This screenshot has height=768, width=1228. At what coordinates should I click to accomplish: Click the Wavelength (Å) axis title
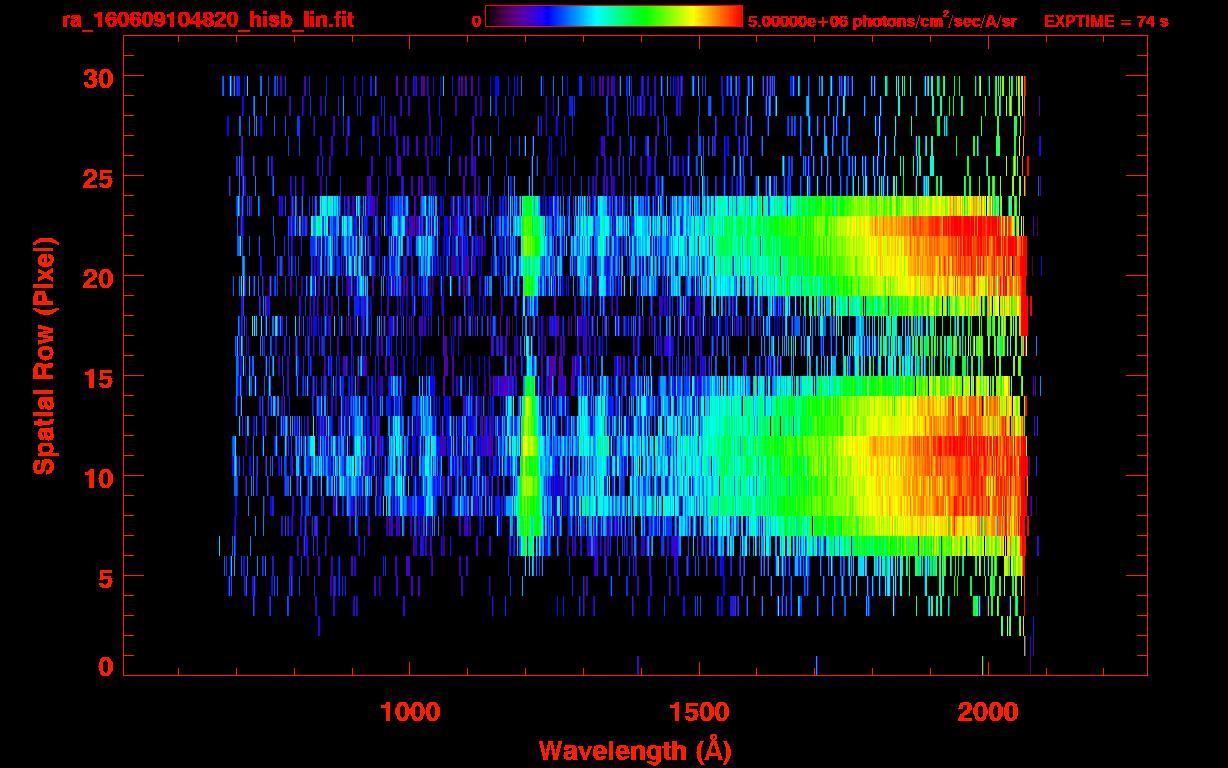(628, 750)
